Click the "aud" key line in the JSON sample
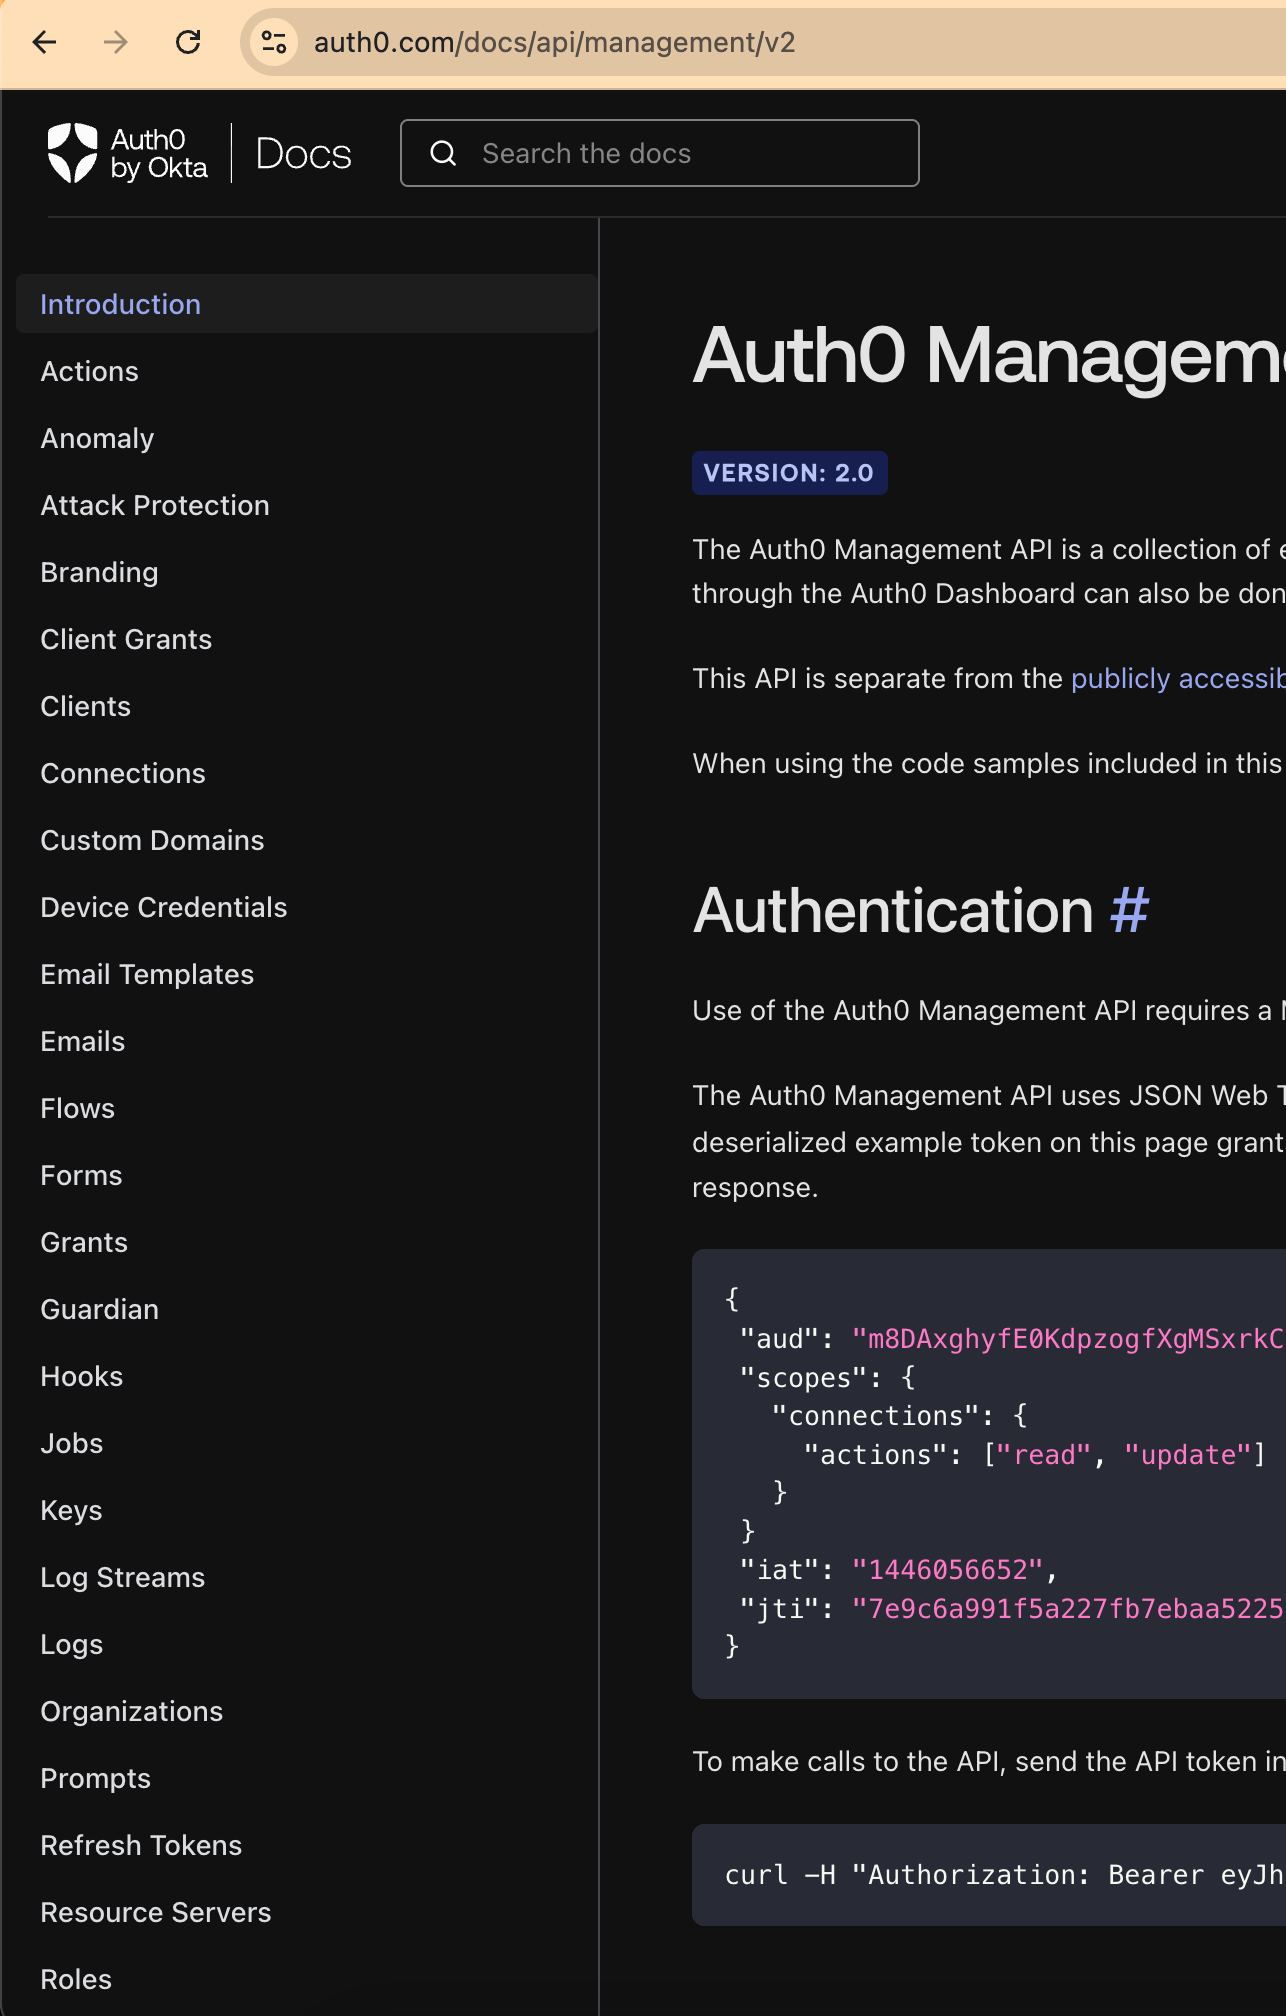The image size is (1286, 2016). click(x=1010, y=1338)
